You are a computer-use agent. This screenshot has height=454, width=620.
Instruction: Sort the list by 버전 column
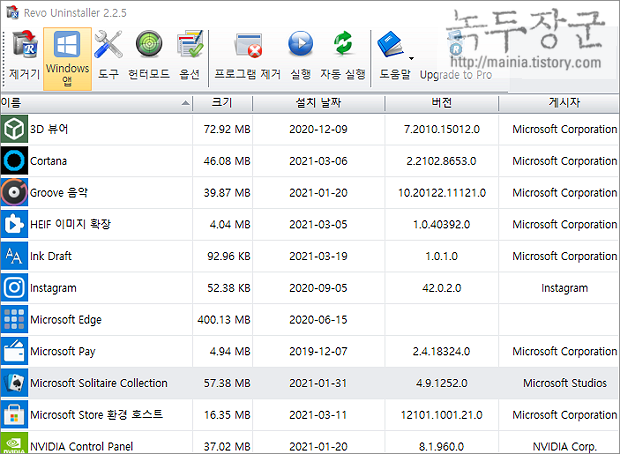pos(441,103)
